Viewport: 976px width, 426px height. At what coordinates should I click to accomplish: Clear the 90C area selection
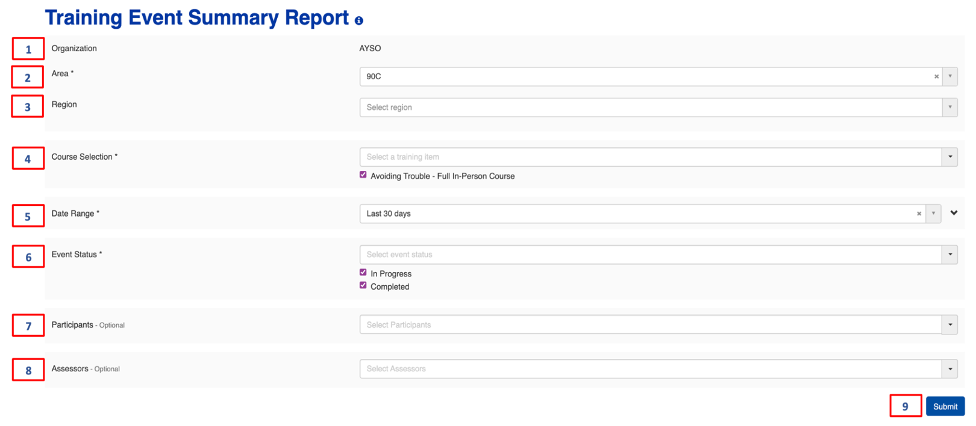(x=936, y=76)
